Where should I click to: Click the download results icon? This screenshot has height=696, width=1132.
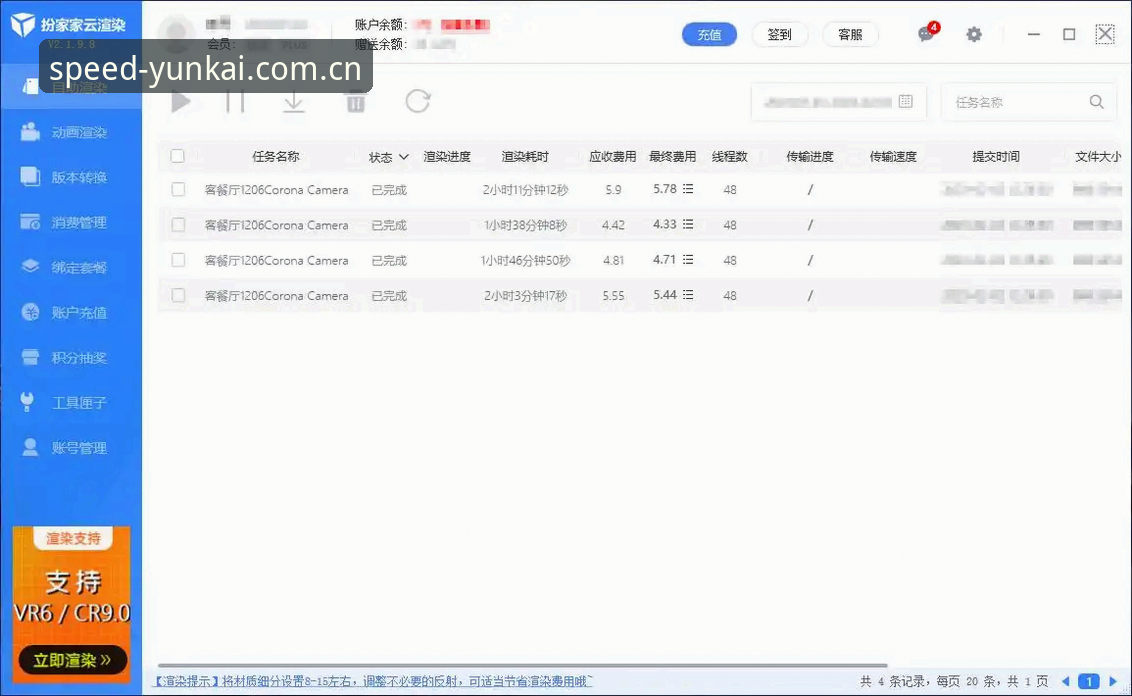coord(293,102)
